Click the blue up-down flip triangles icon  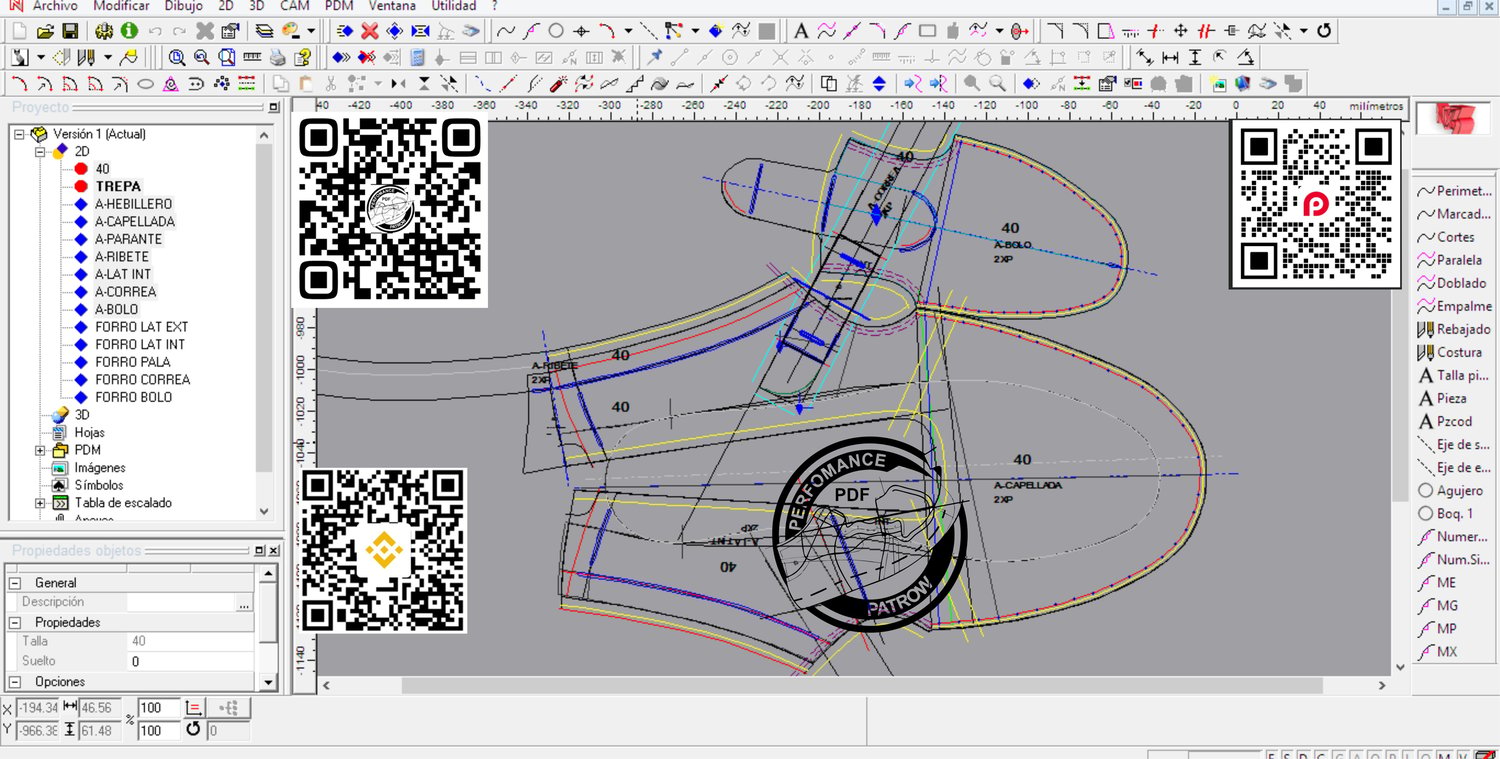coord(879,83)
